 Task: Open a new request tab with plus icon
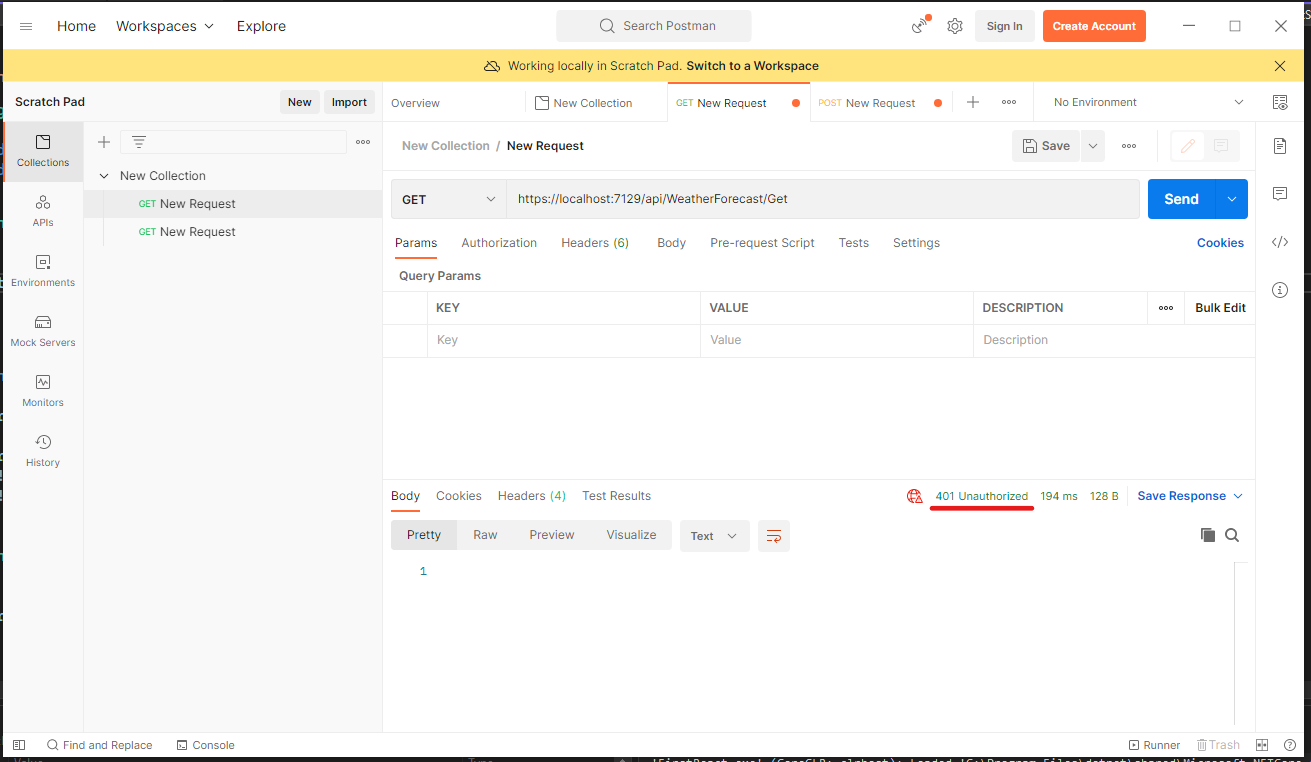972,102
